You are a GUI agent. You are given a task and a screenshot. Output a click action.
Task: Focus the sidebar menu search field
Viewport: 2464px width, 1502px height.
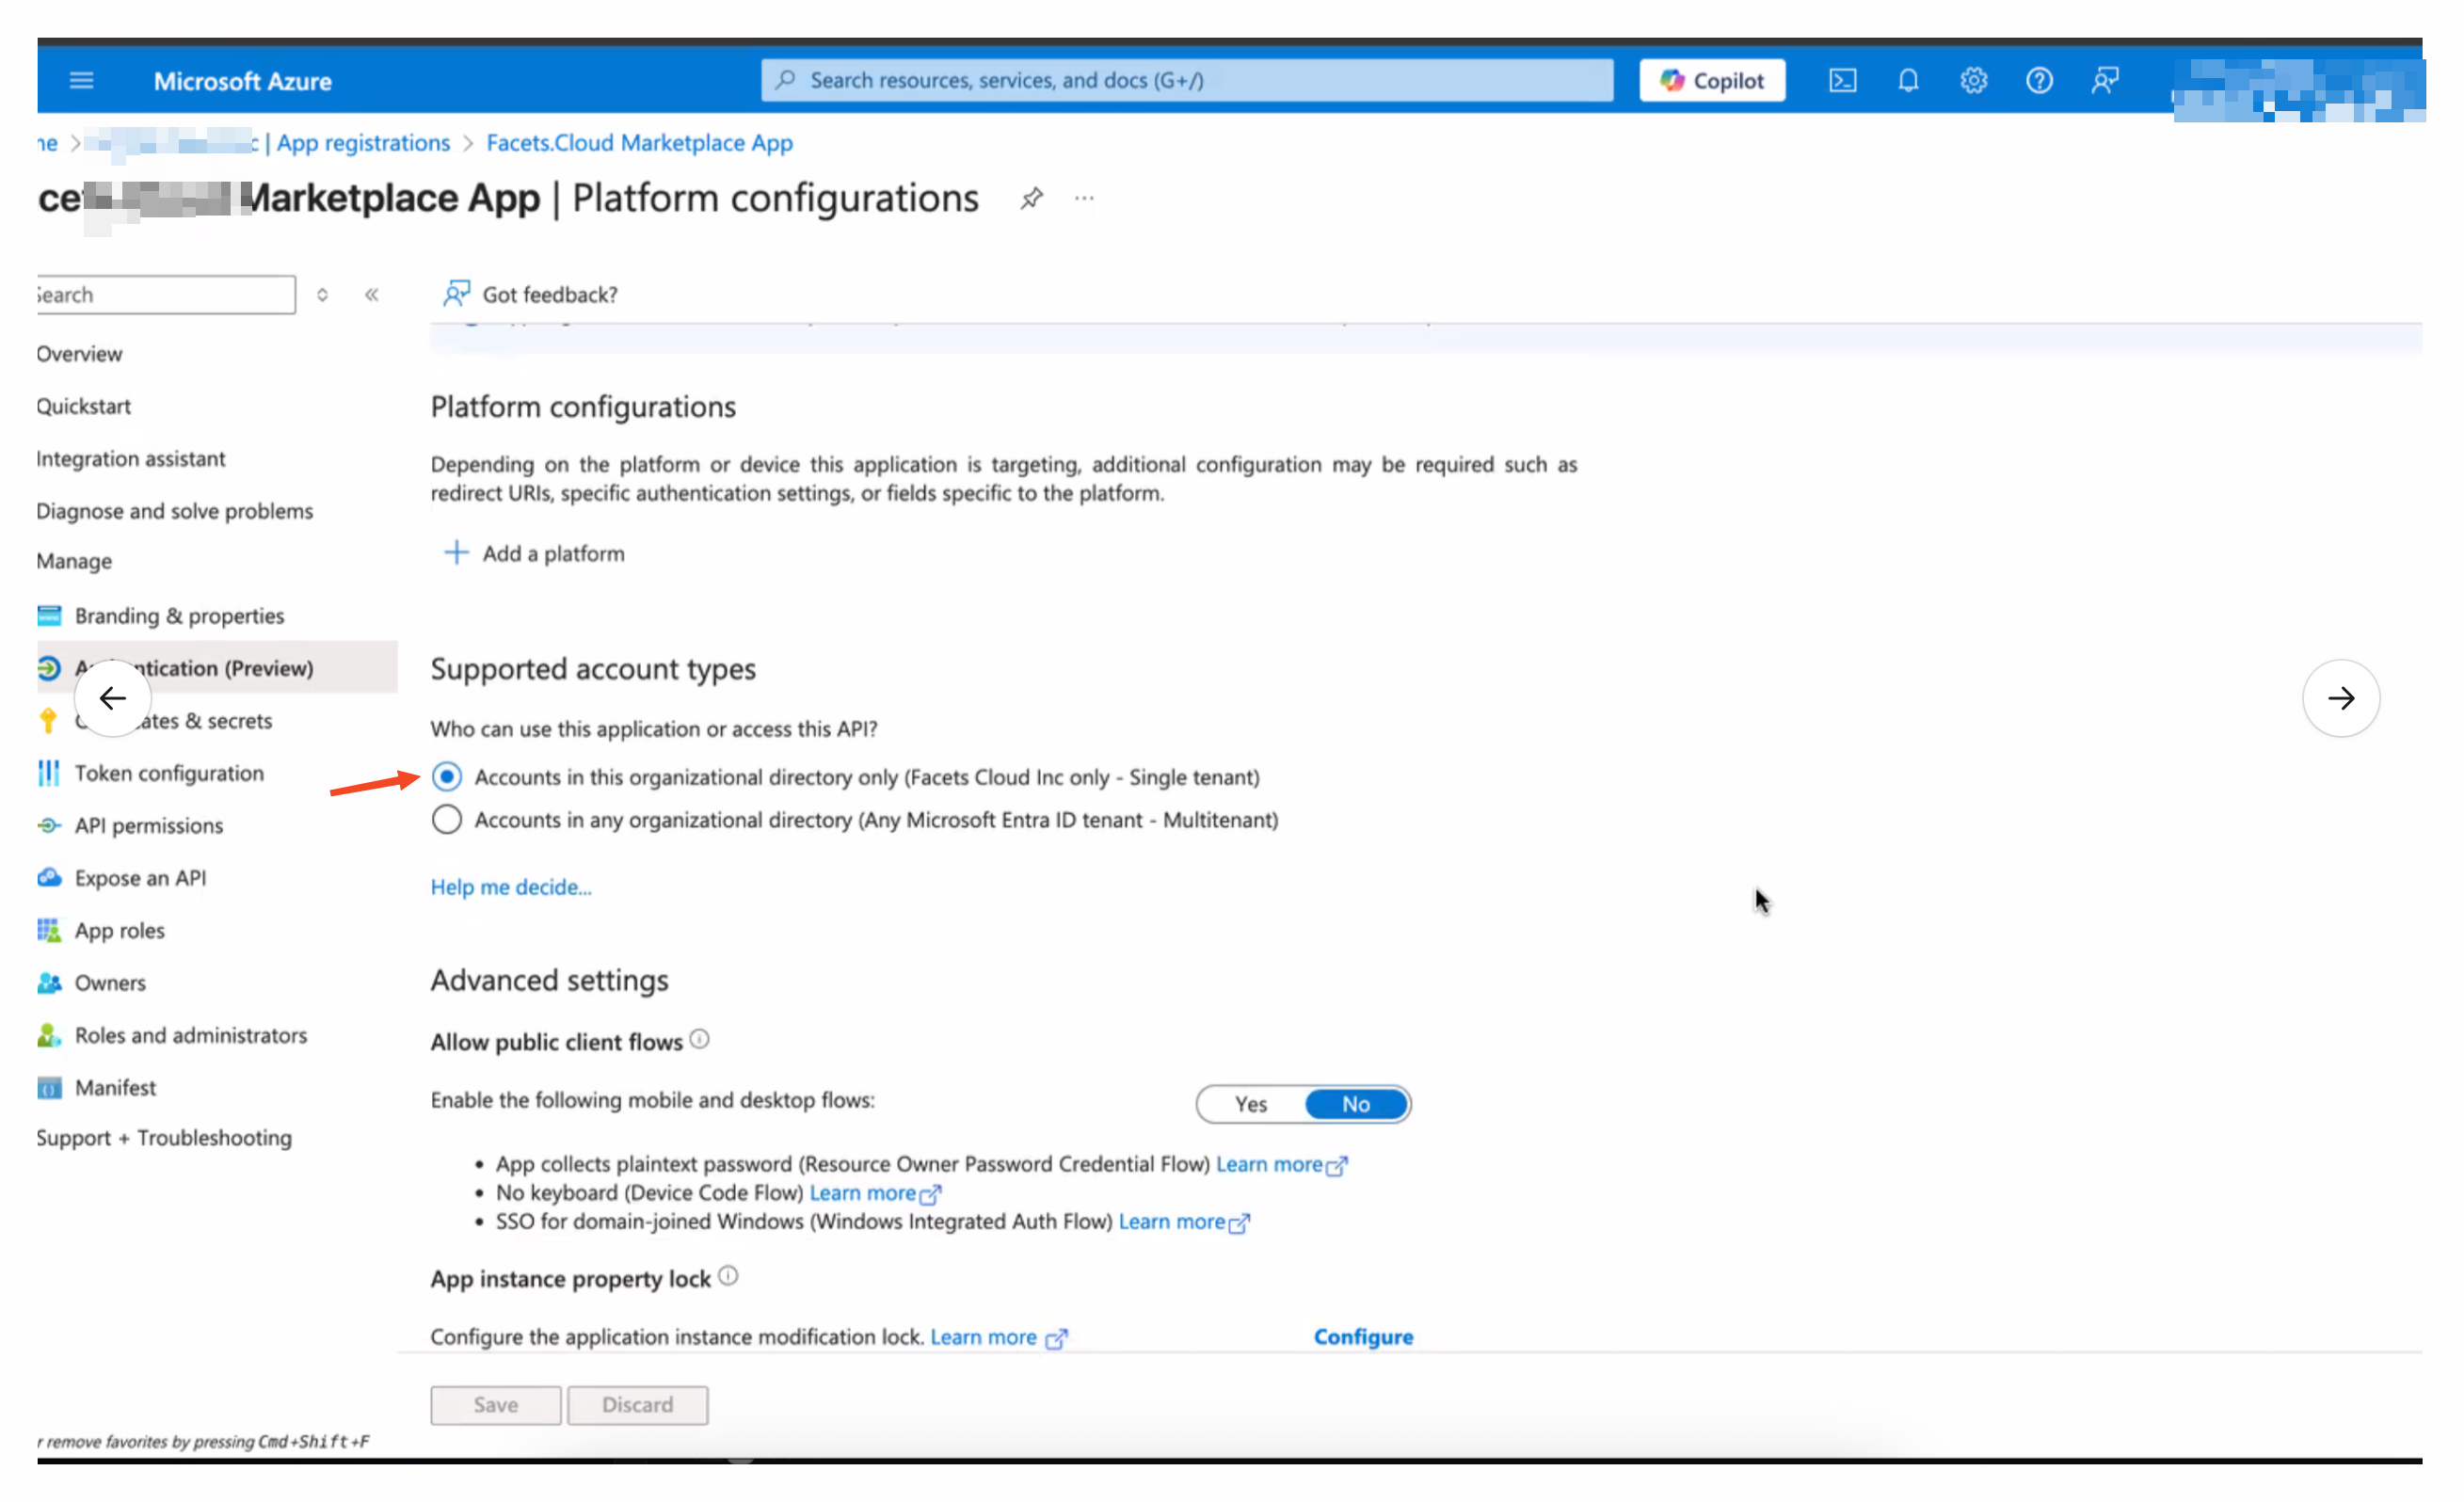(x=165, y=294)
